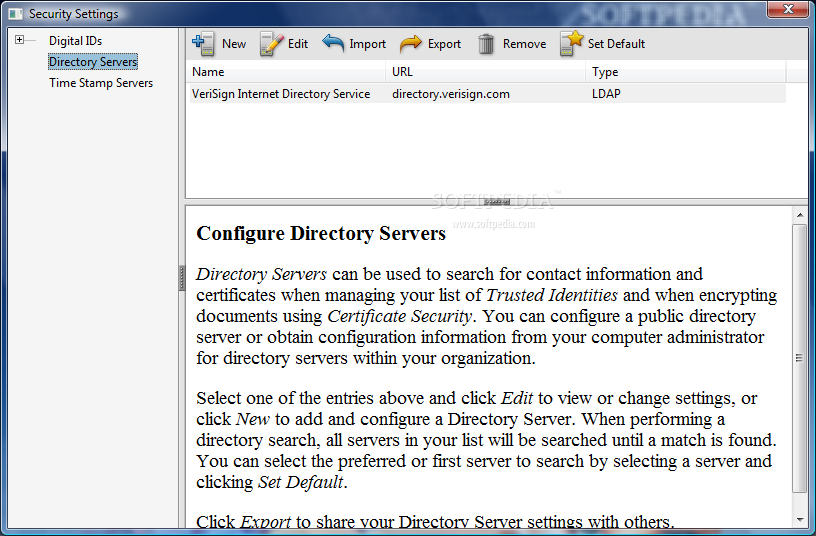Click the New server icon
Image resolution: width=816 pixels, height=536 pixels.
pos(203,44)
